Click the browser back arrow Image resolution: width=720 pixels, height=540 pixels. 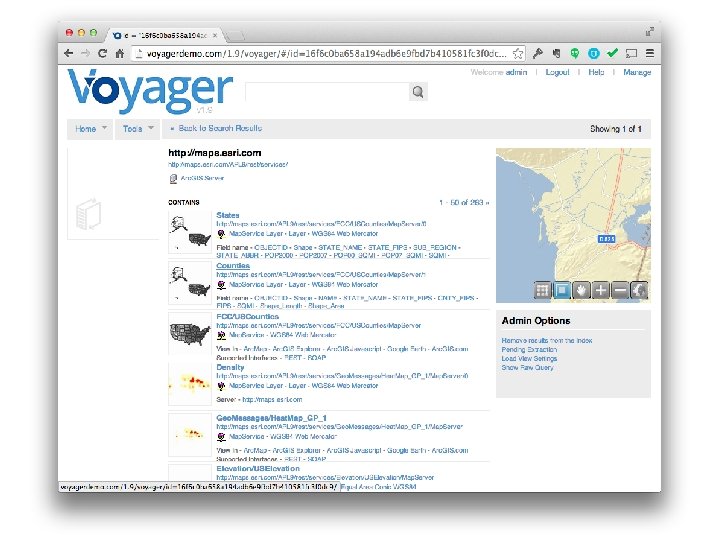(x=68, y=53)
